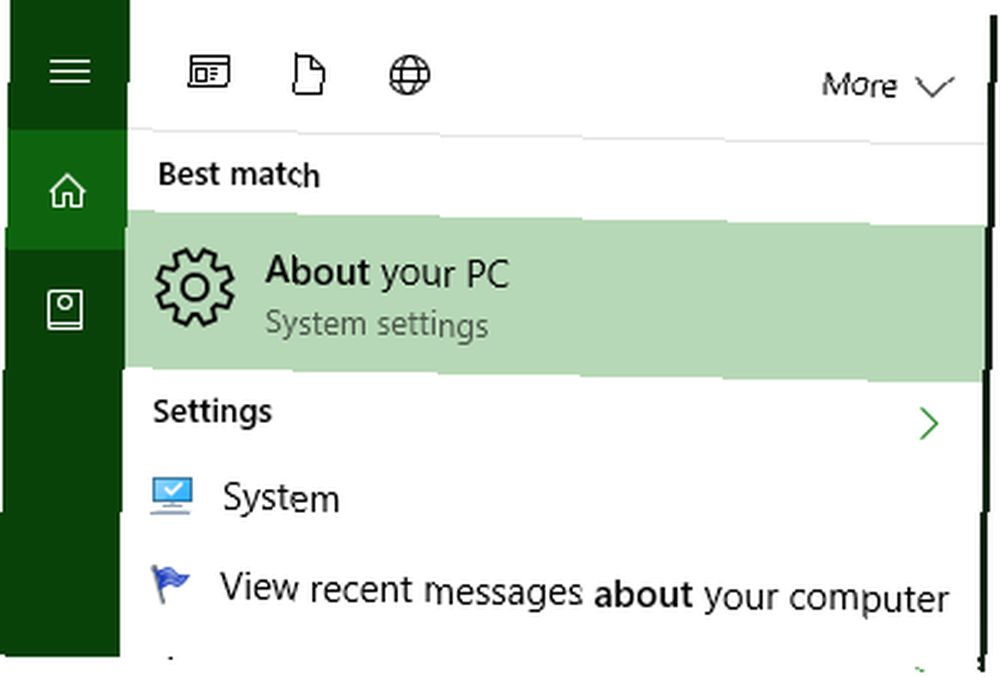Click the System settings subtitle text
The height and width of the screenshot is (677, 1000).
(376, 324)
